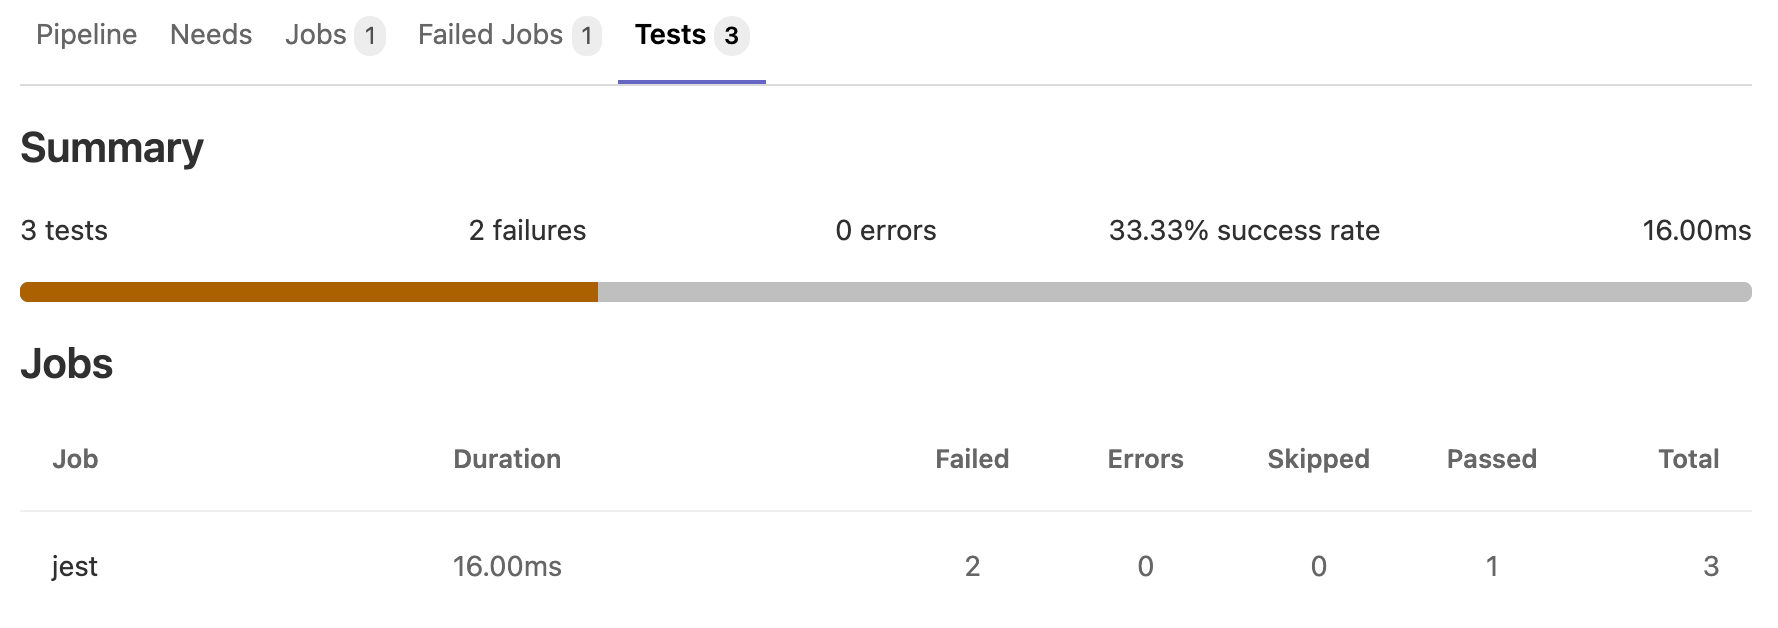Click the 16.00ms total duration stat

coord(1696,230)
